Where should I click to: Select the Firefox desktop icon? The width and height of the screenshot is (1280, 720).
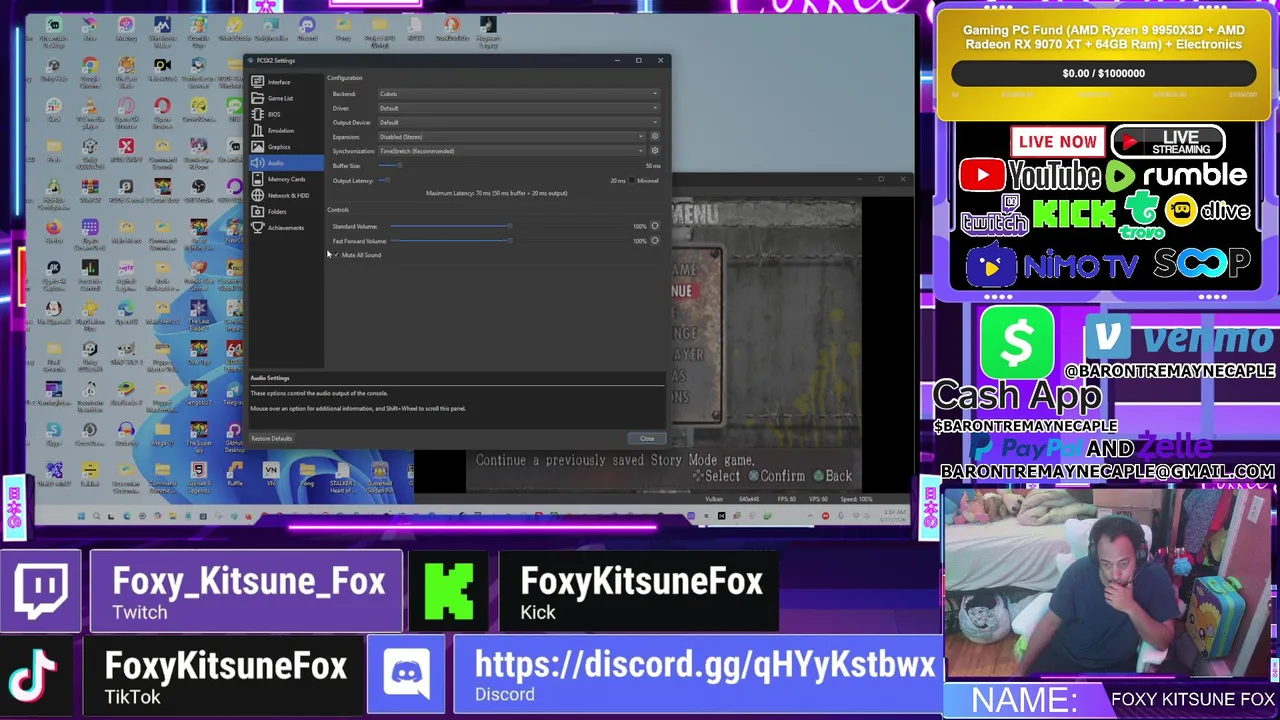tap(54, 232)
